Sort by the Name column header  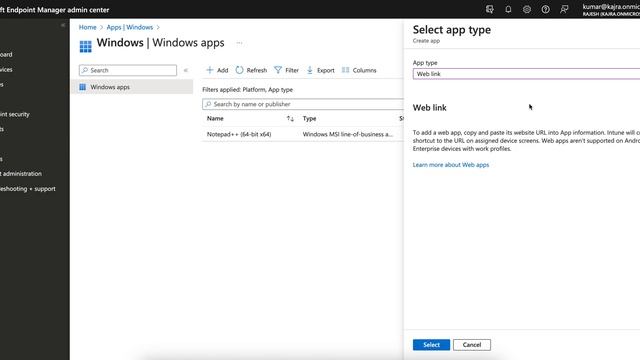[x=215, y=118]
